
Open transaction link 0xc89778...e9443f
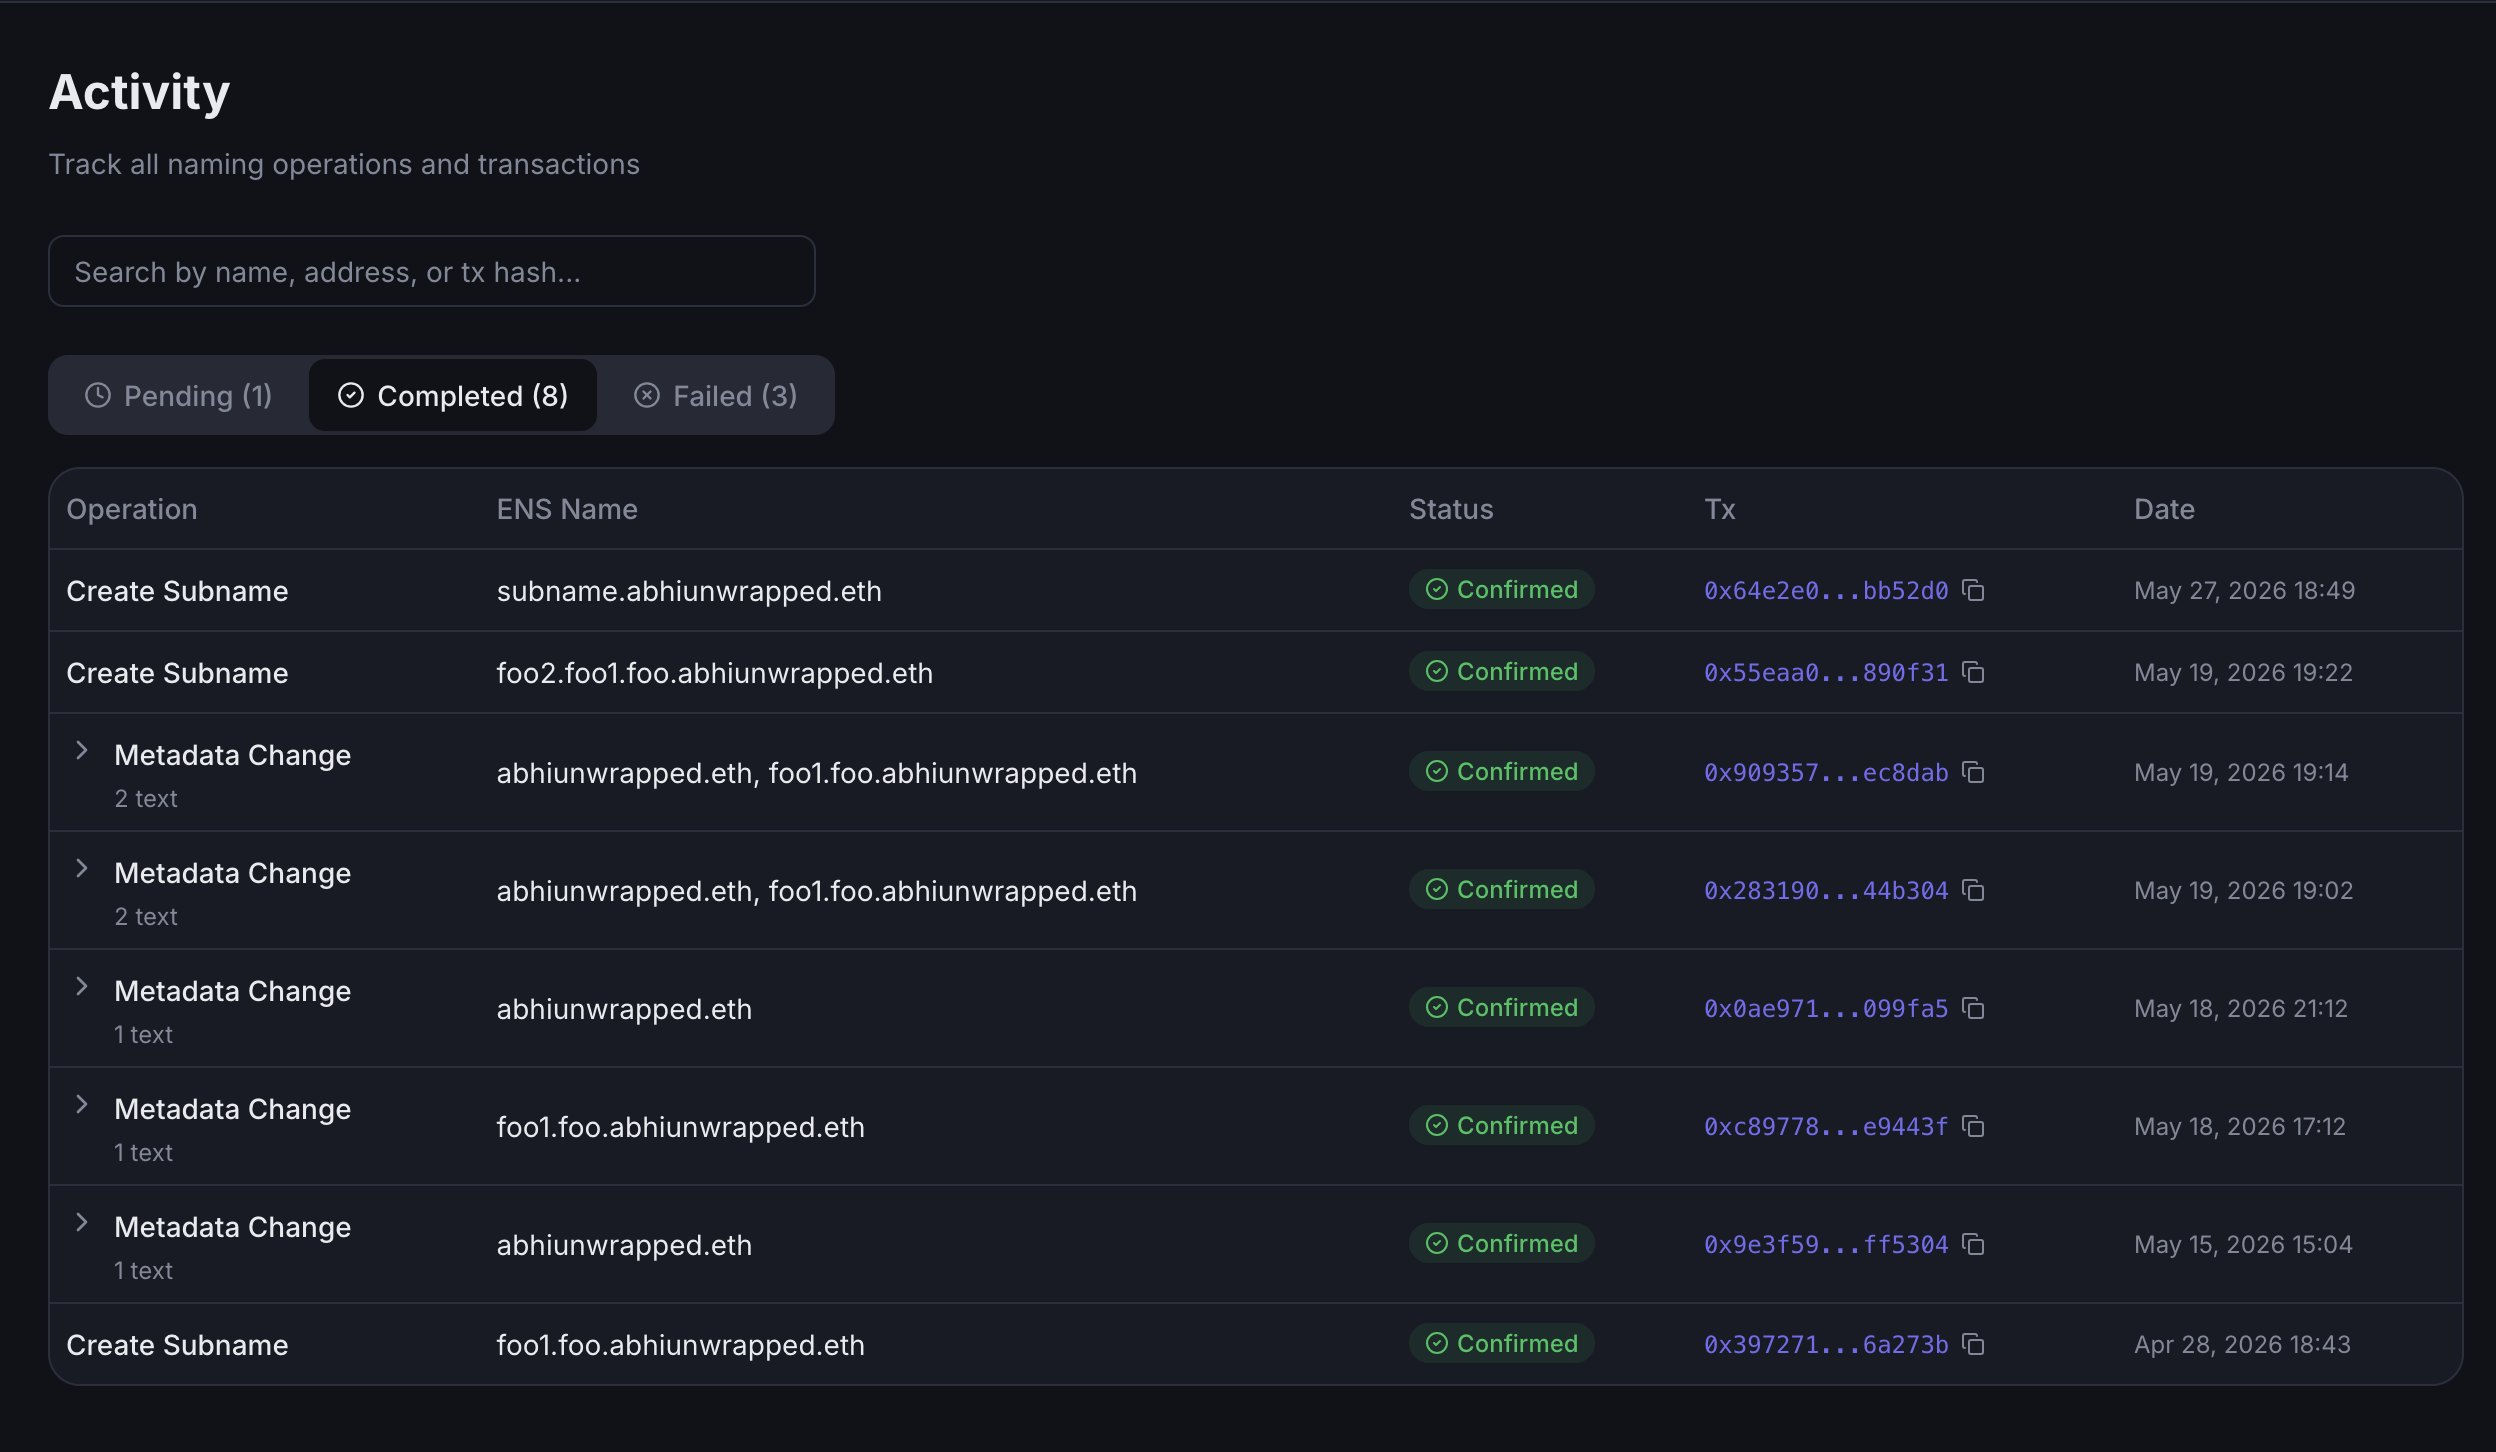tap(1826, 1127)
